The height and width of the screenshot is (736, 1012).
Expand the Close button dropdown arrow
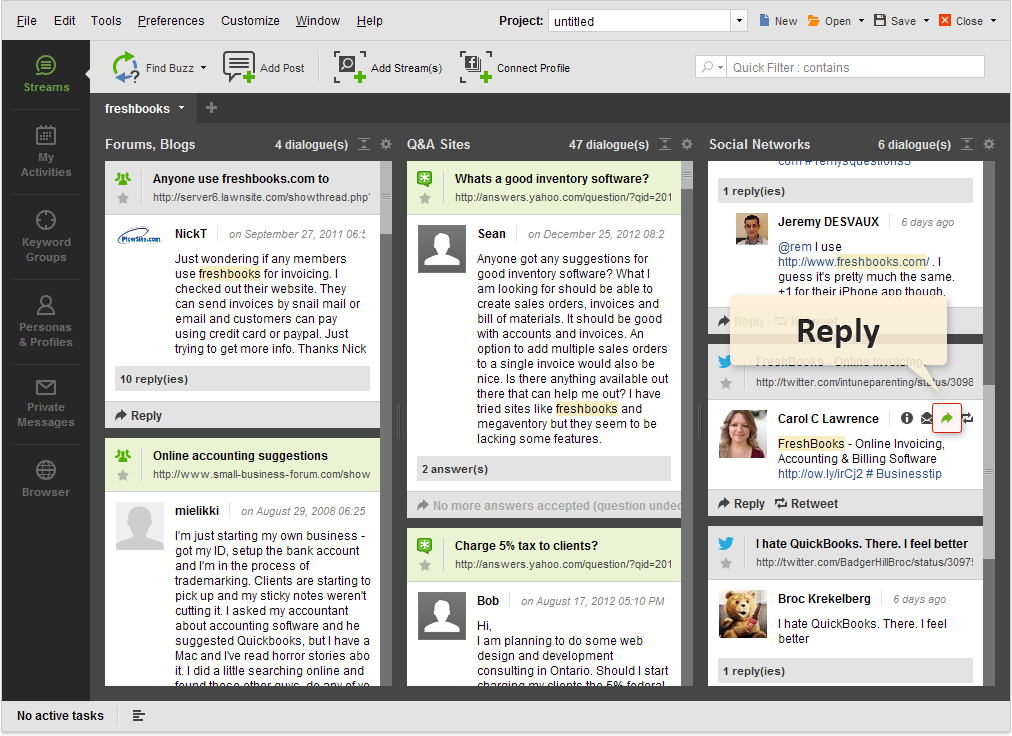[x=993, y=21]
